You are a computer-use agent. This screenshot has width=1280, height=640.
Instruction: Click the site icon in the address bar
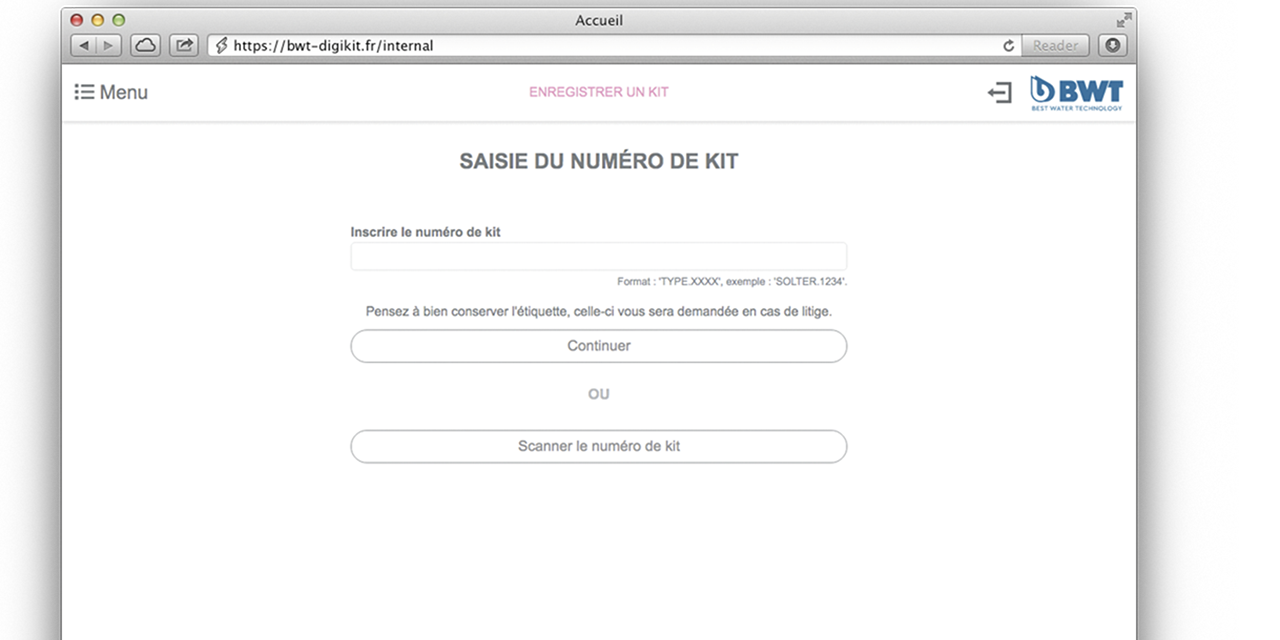pyautogui.click(x=222, y=45)
